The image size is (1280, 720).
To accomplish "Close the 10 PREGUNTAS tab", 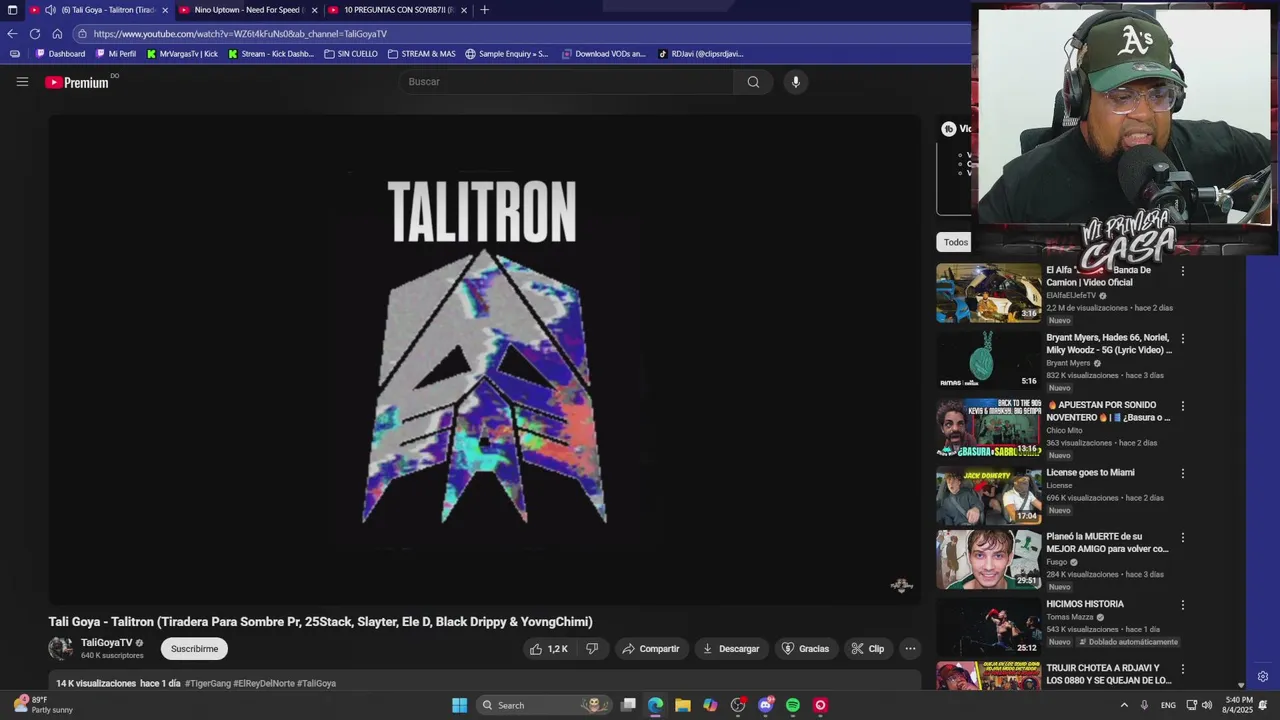I will click(x=464, y=10).
